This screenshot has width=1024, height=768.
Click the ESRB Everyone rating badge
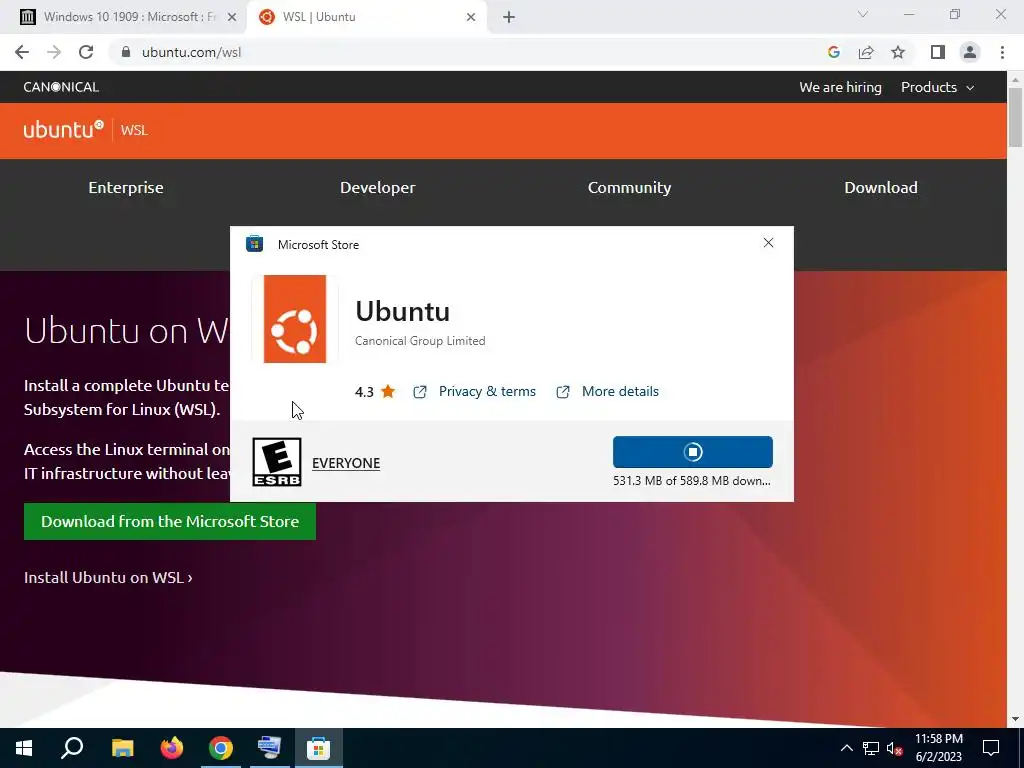[277, 462]
